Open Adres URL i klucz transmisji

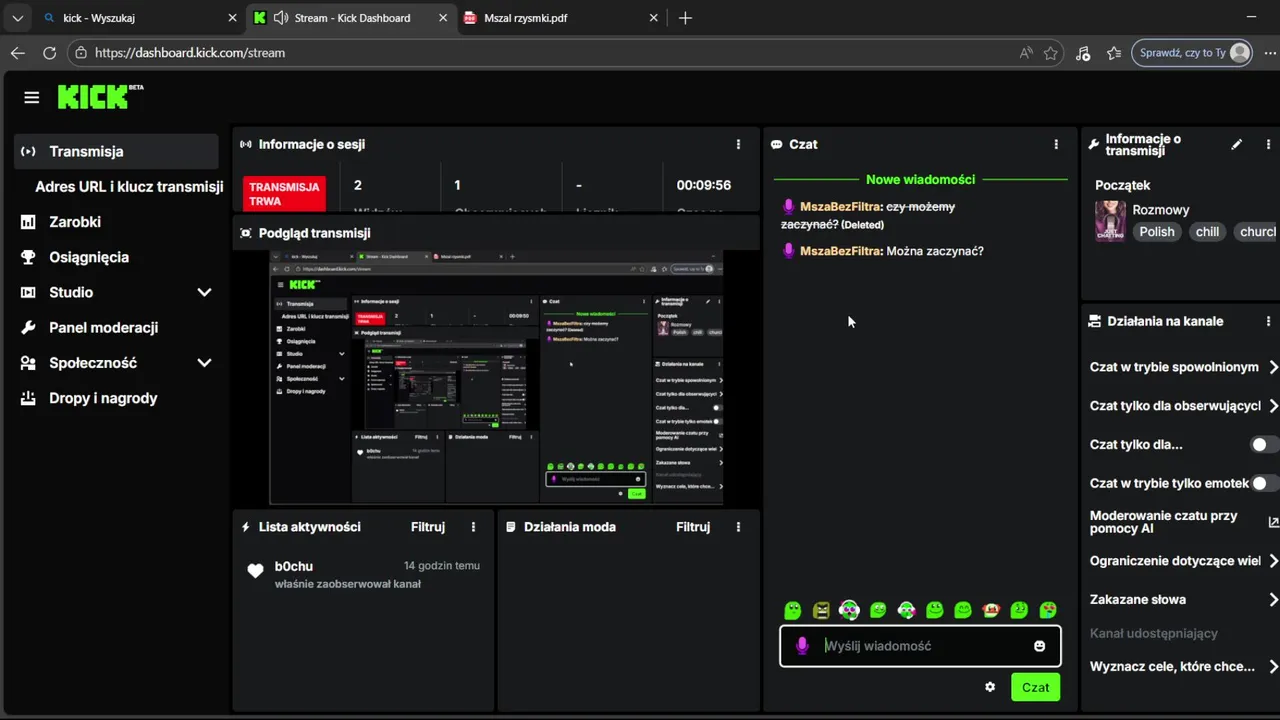[x=129, y=187]
